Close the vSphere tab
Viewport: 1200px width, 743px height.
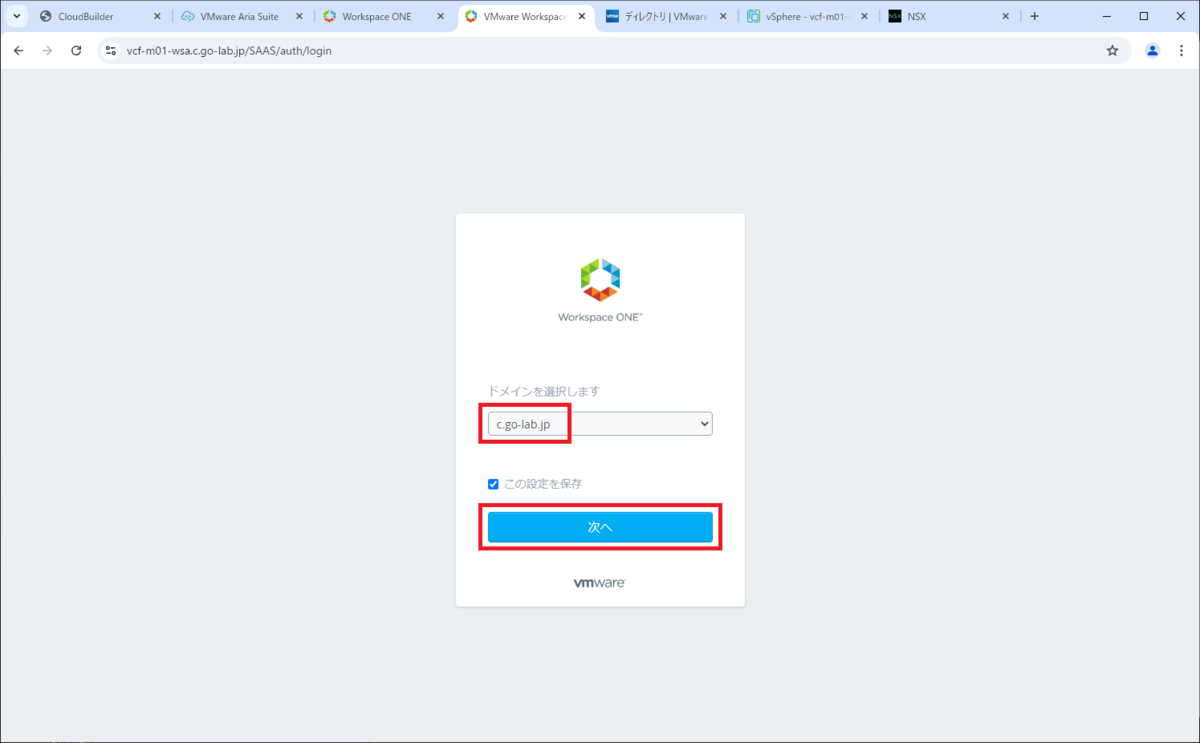click(866, 17)
